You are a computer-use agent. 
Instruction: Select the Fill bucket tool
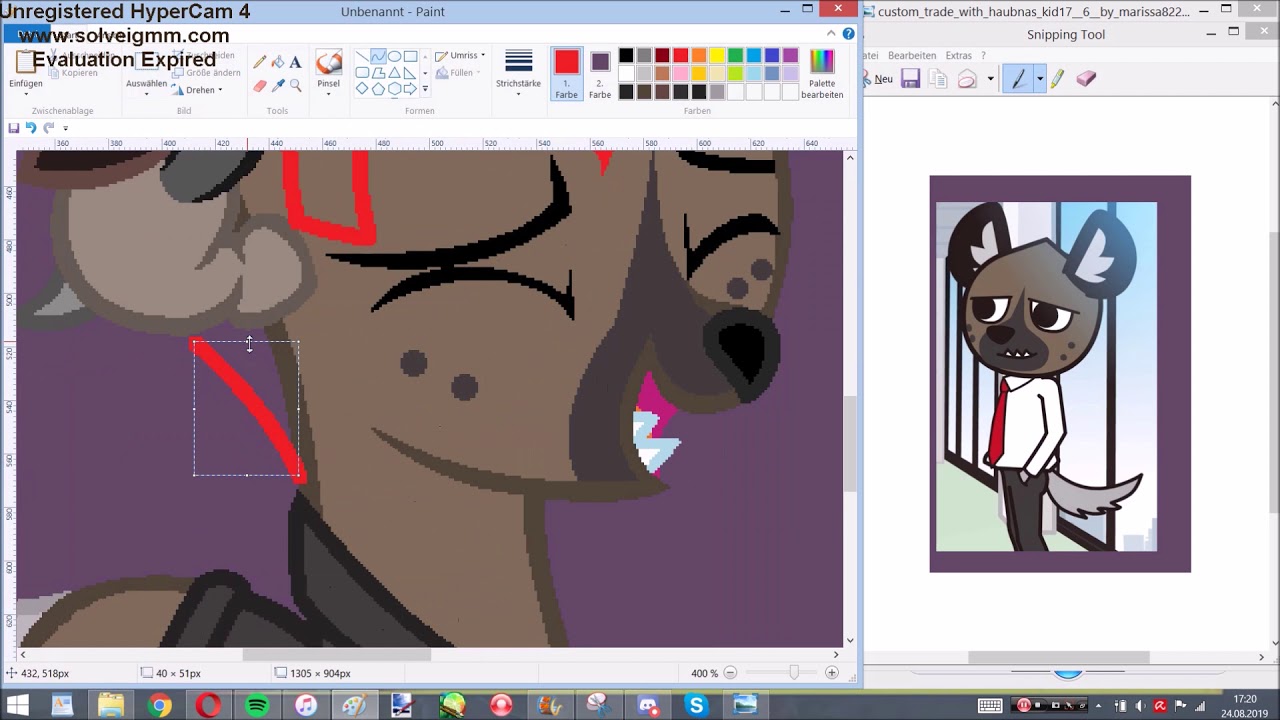click(278, 63)
